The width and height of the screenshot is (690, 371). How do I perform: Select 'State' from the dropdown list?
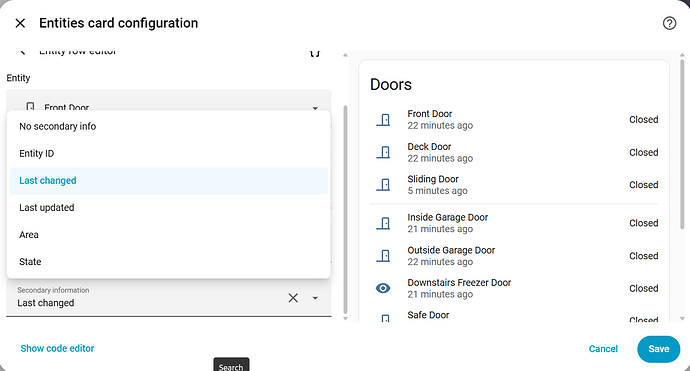[x=169, y=262]
